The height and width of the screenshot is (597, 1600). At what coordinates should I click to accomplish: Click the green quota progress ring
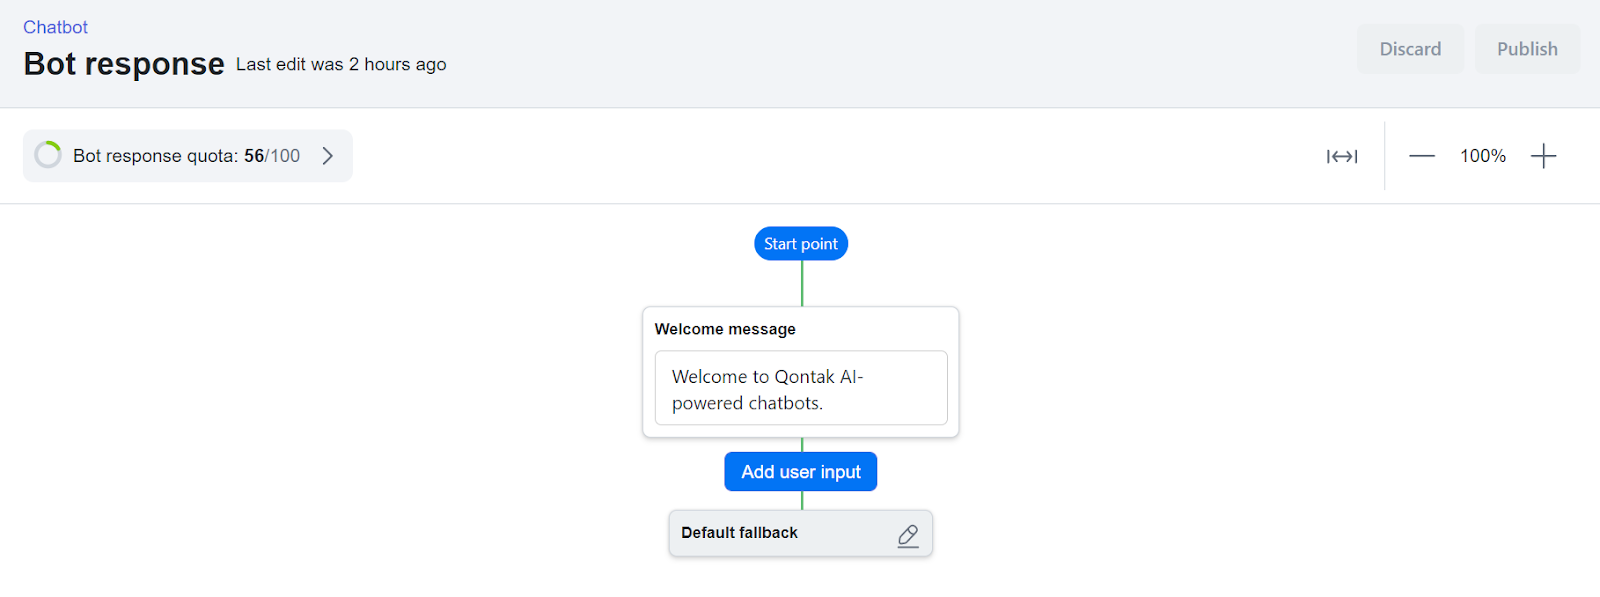click(x=48, y=155)
